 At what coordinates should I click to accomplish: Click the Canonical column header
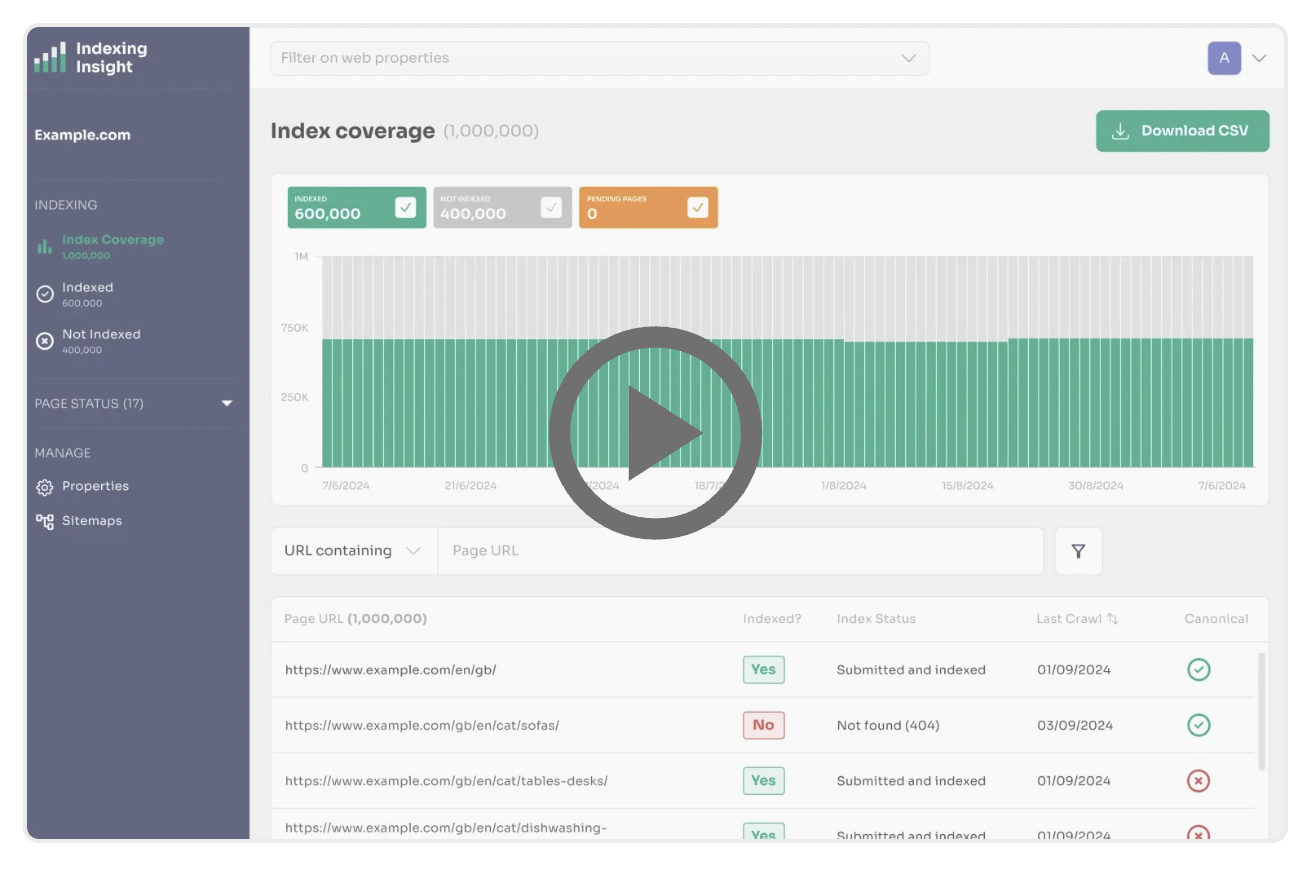click(1216, 619)
